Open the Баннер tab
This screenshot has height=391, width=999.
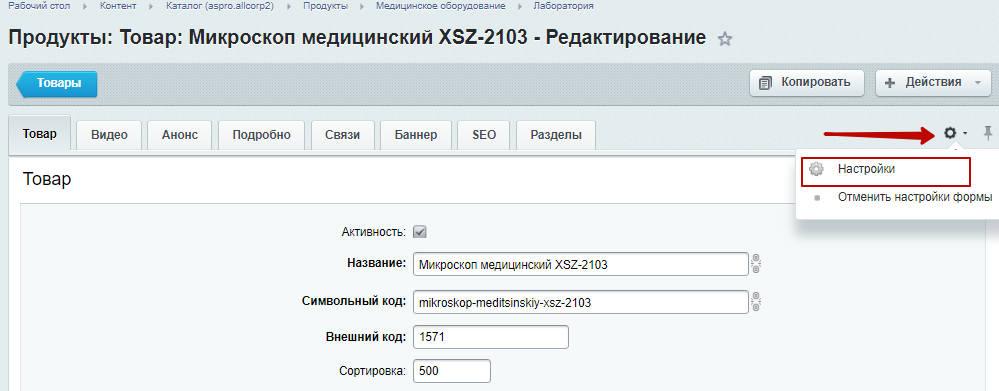tap(416, 135)
